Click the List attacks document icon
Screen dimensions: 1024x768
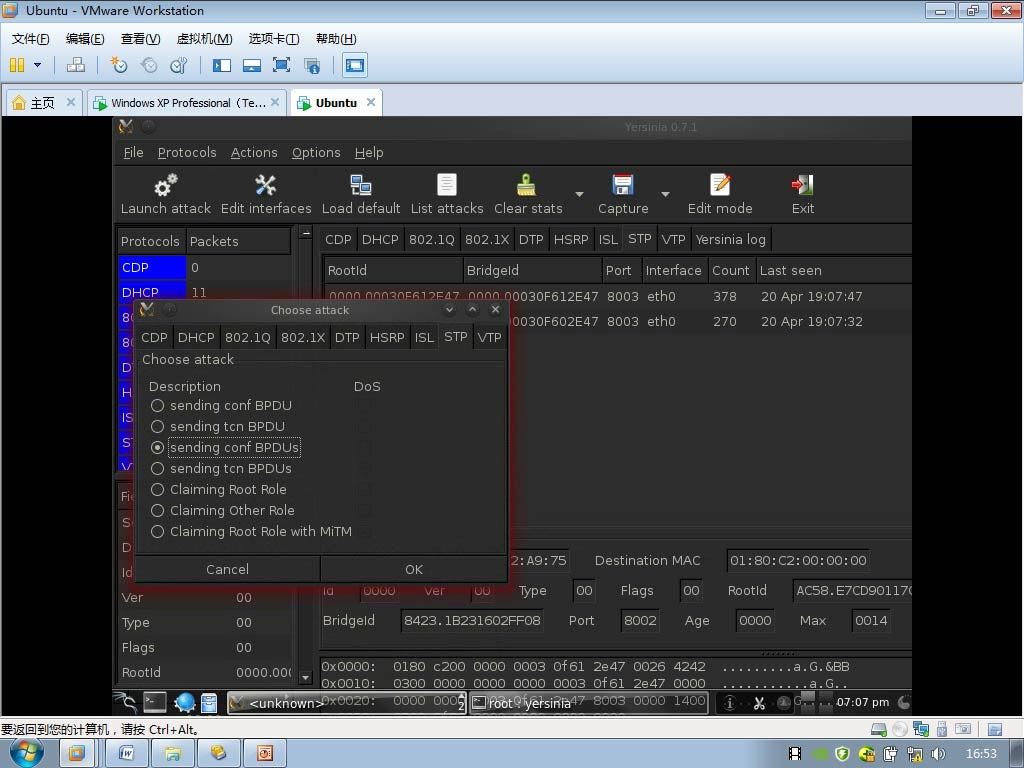[447, 185]
